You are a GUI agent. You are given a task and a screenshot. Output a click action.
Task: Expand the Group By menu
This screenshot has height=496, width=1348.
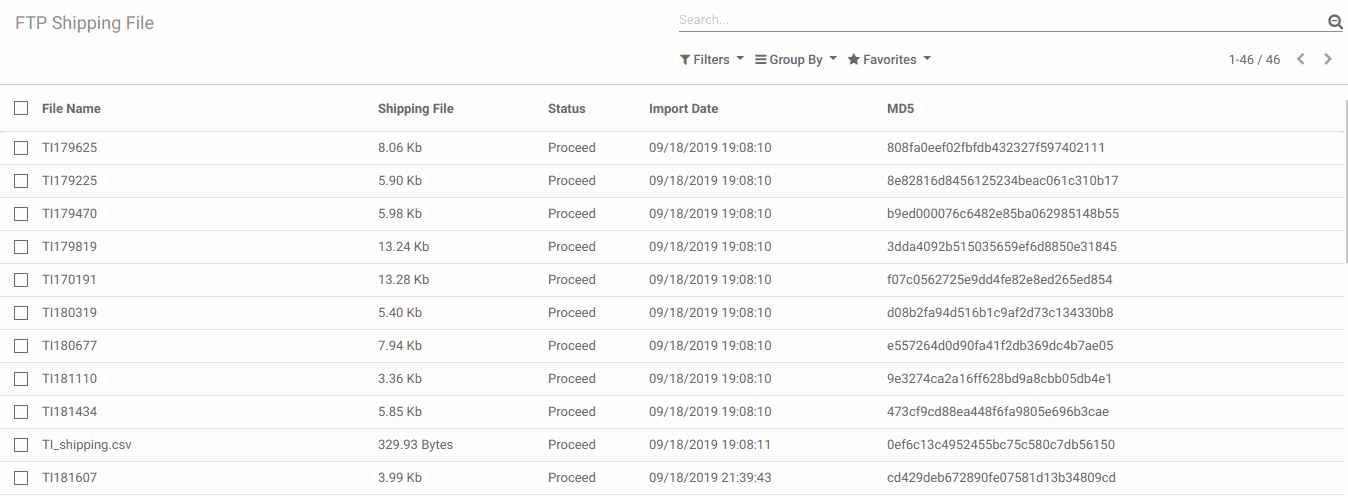(795, 60)
